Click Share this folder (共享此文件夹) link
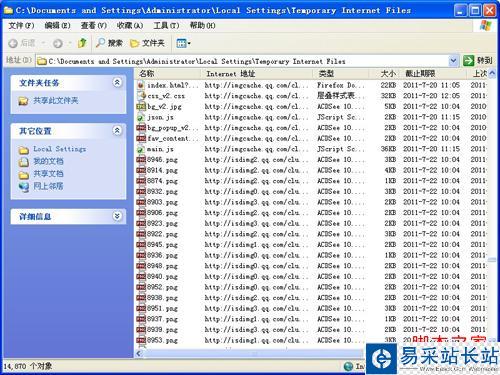 pyautogui.click(x=55, y=100)
